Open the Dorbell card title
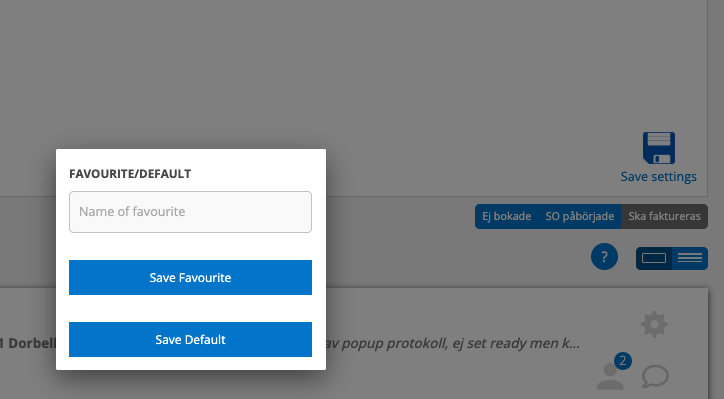Image resolution: width=724 pixels, height=399 pixels. (28, 344)
